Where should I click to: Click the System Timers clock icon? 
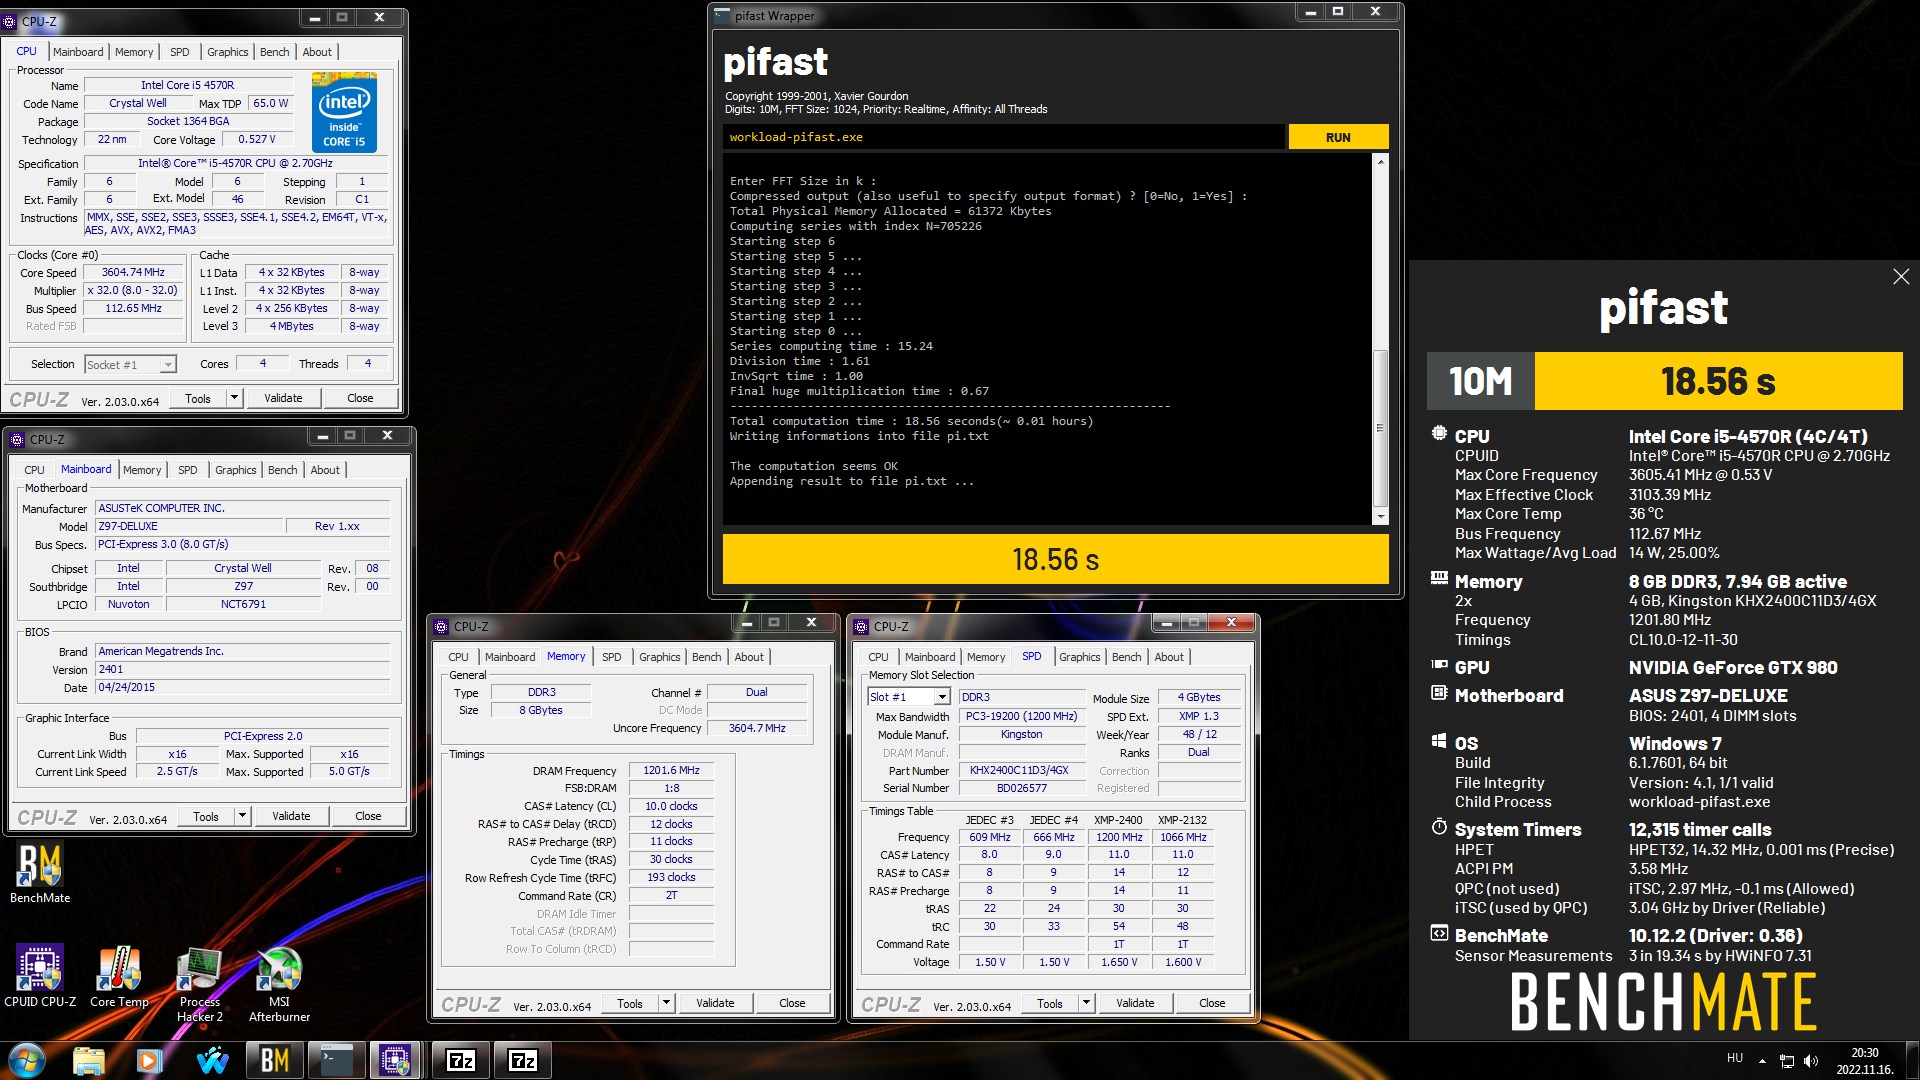click(x=1439, y=827)
